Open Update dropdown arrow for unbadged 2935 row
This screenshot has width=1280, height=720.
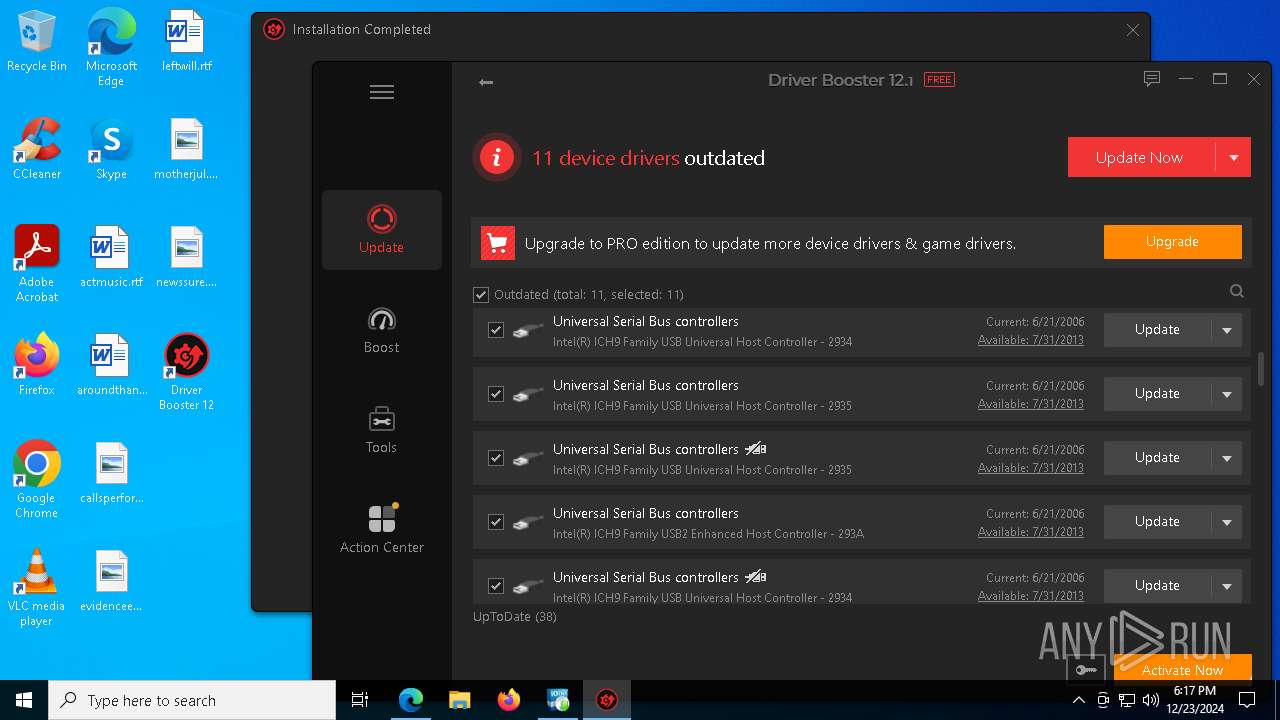pyautogui.click(x=1227, y=394)
